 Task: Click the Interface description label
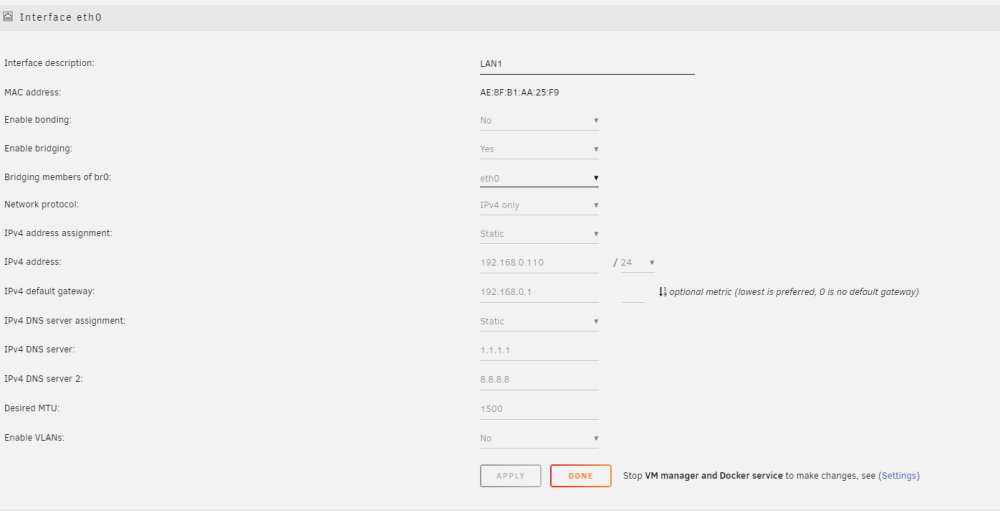[x=49, y=63]
